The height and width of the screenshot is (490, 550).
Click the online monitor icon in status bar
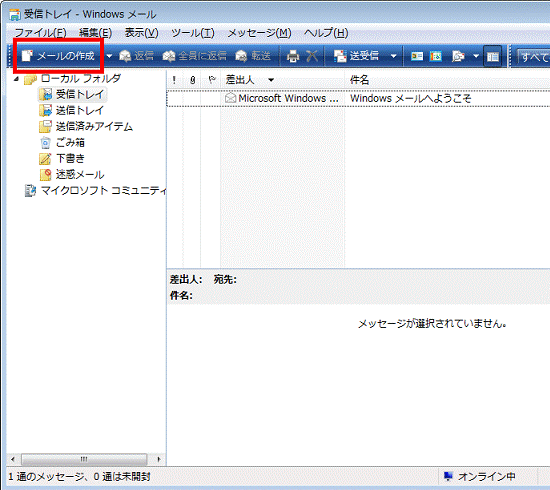(x=448, y=476)
